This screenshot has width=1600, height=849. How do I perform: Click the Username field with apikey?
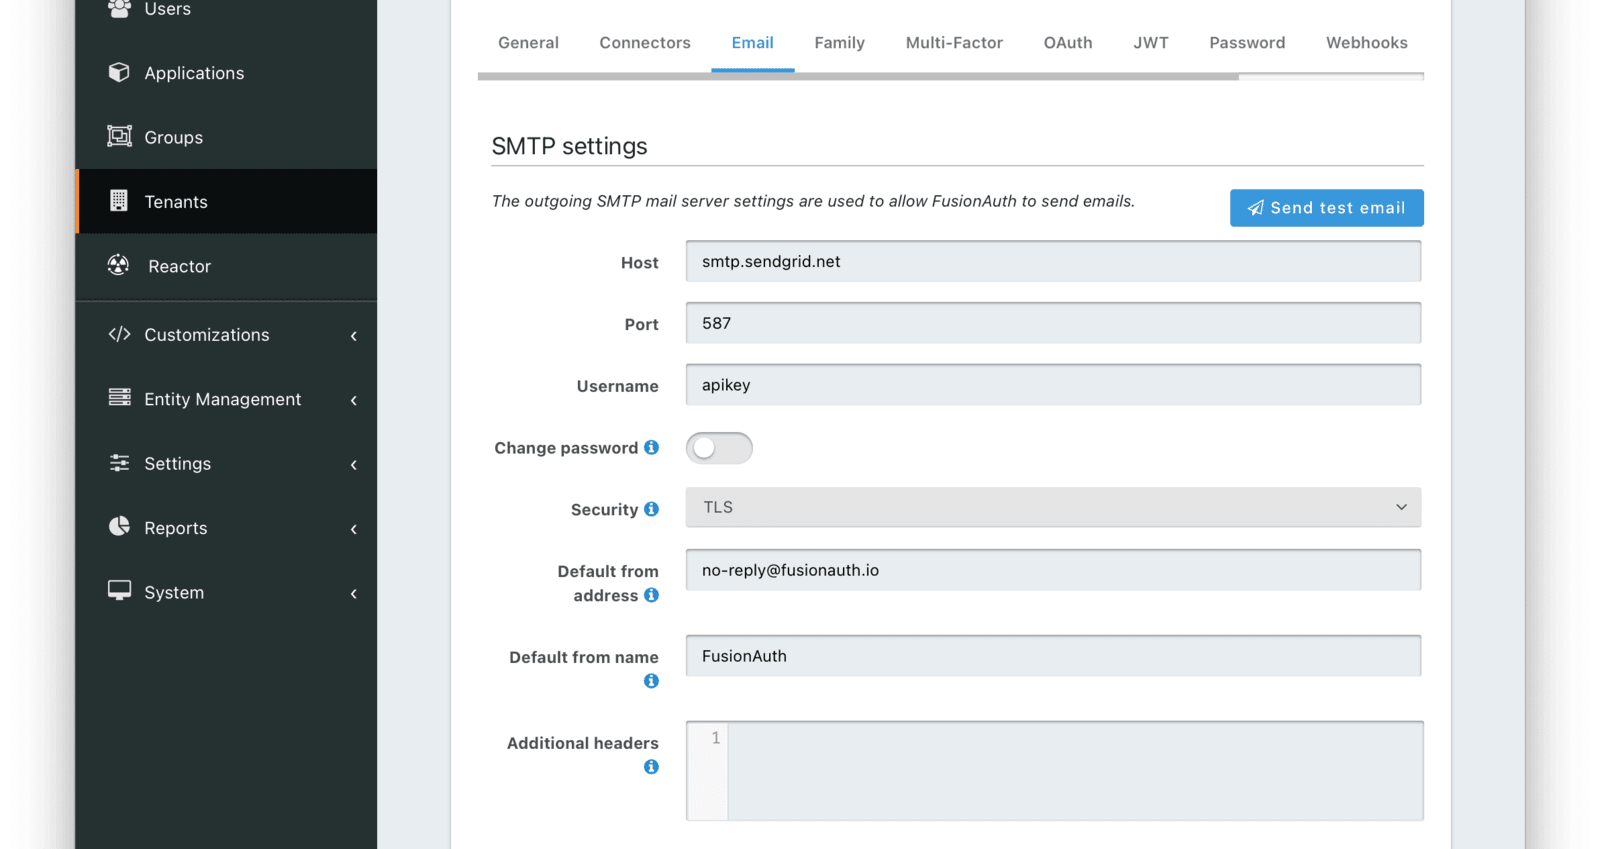point(1053,385)
